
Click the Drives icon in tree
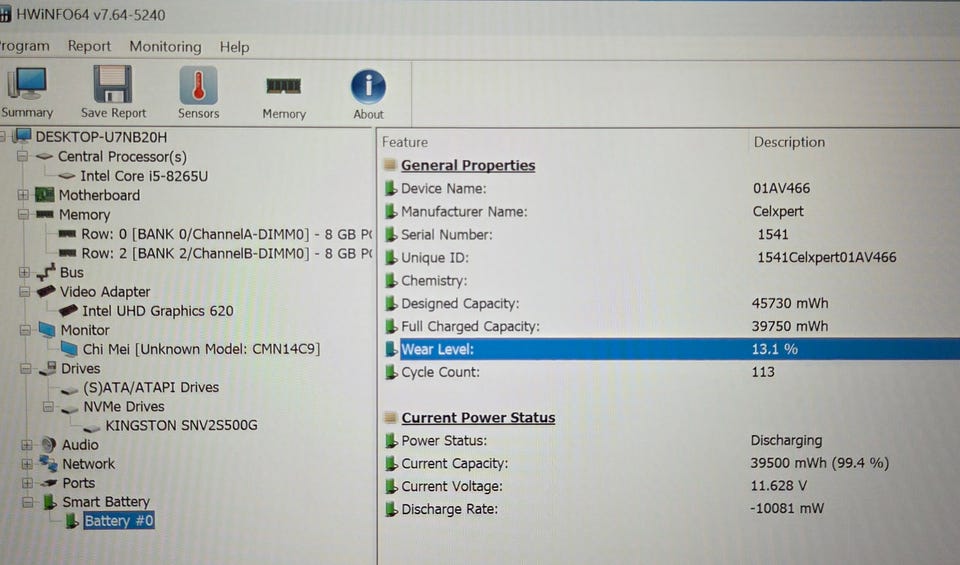(48, 369)
